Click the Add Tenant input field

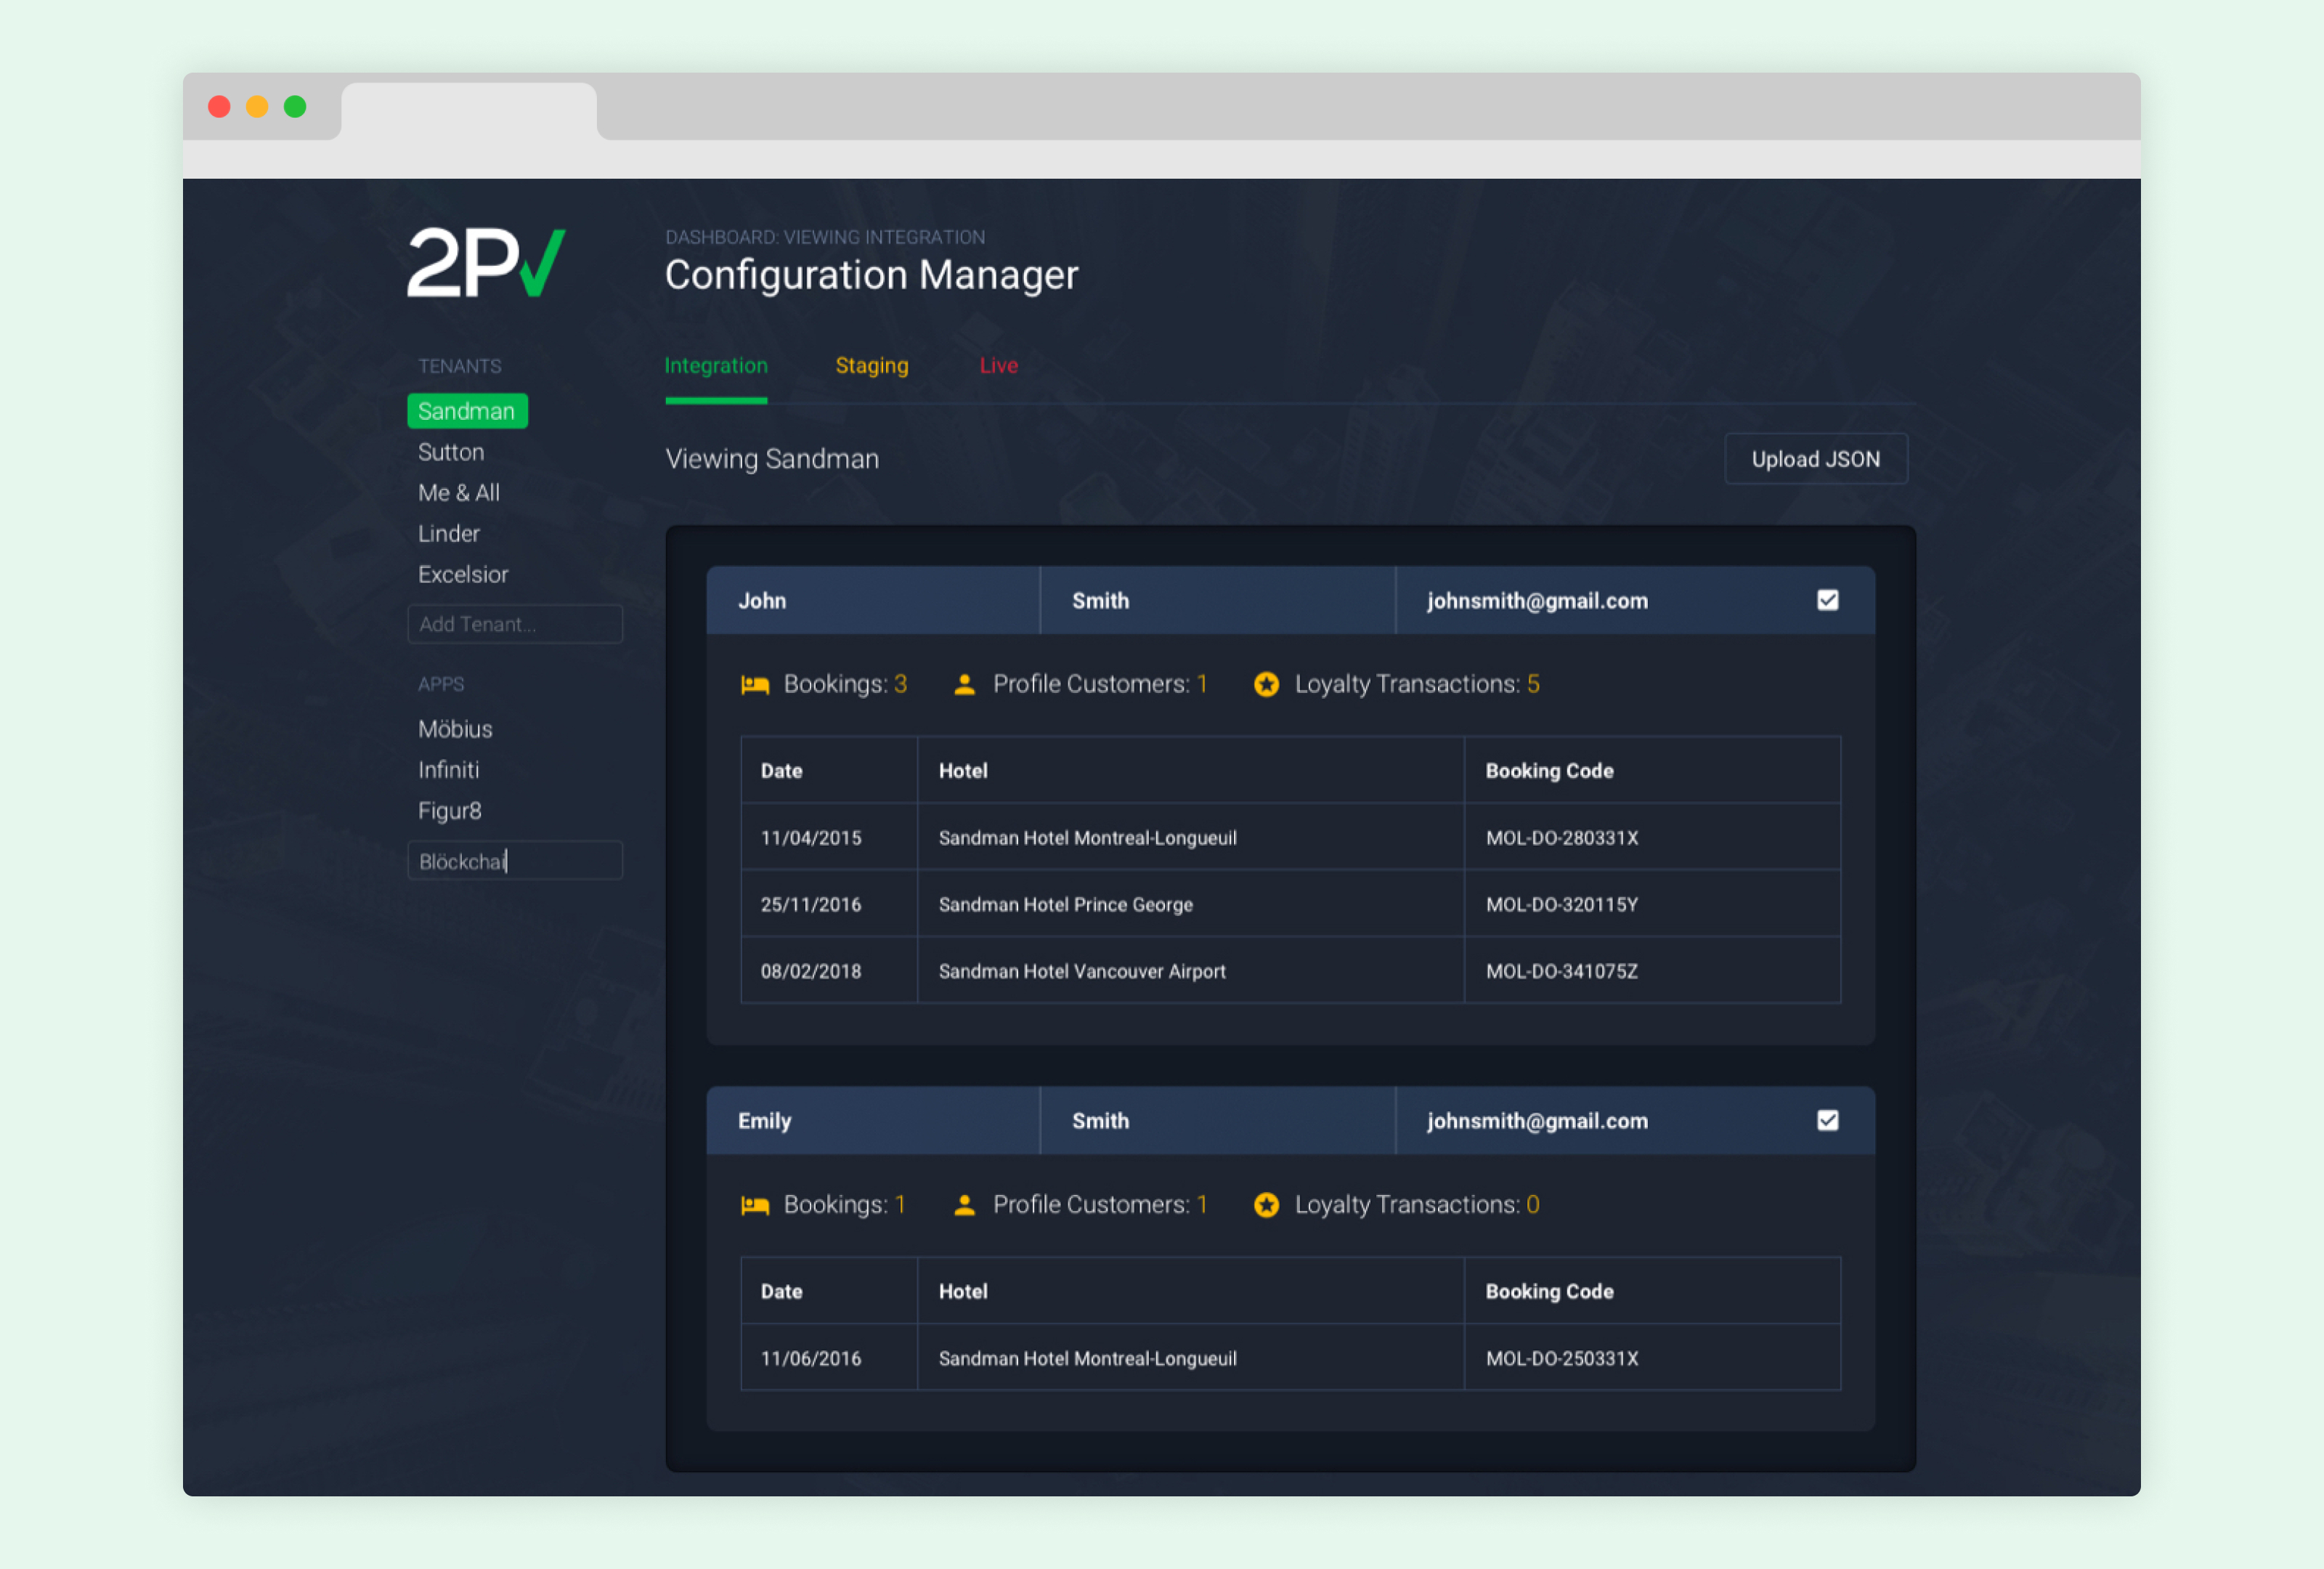(x=515, y=624)
